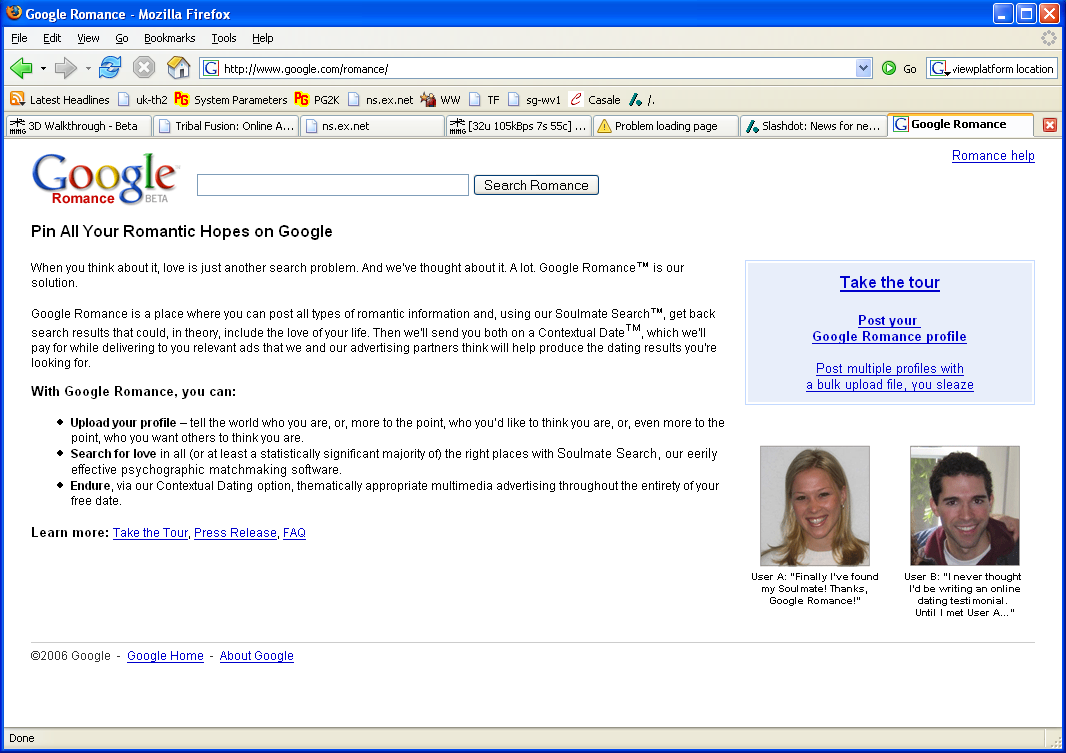Click the grey Forward arrow
The height and width of the screenshot is (753, 1066).
click(x=65, y=68)
